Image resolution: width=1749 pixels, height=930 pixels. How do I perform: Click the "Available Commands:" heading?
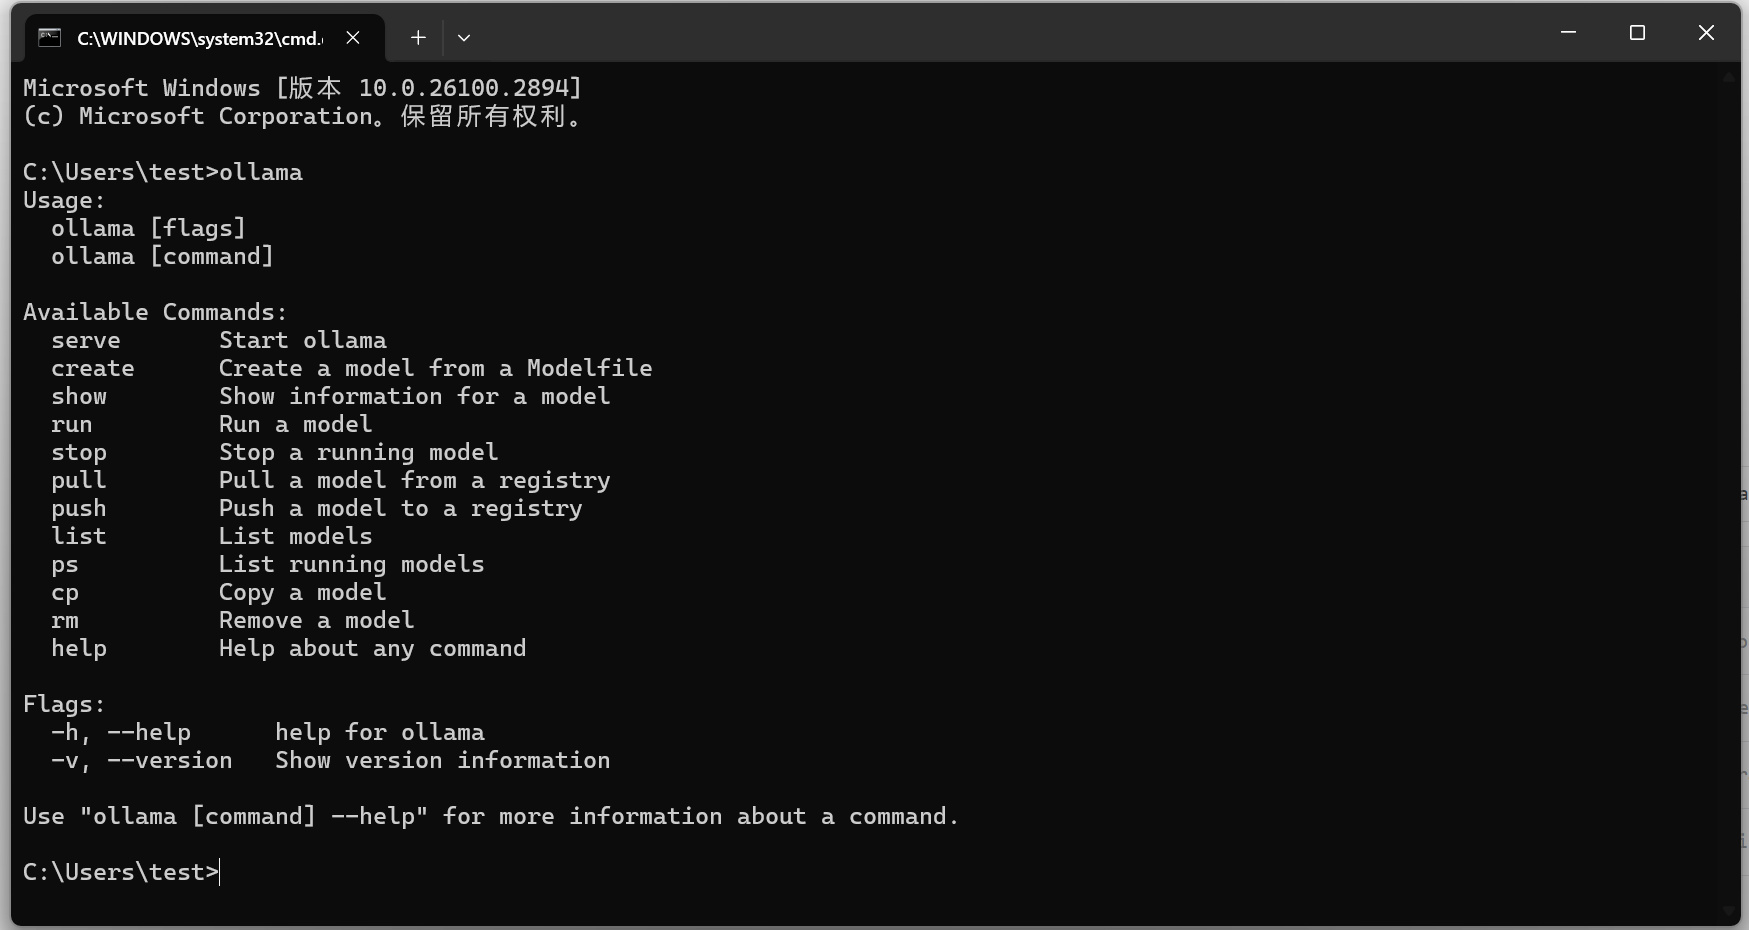point(155,313)
